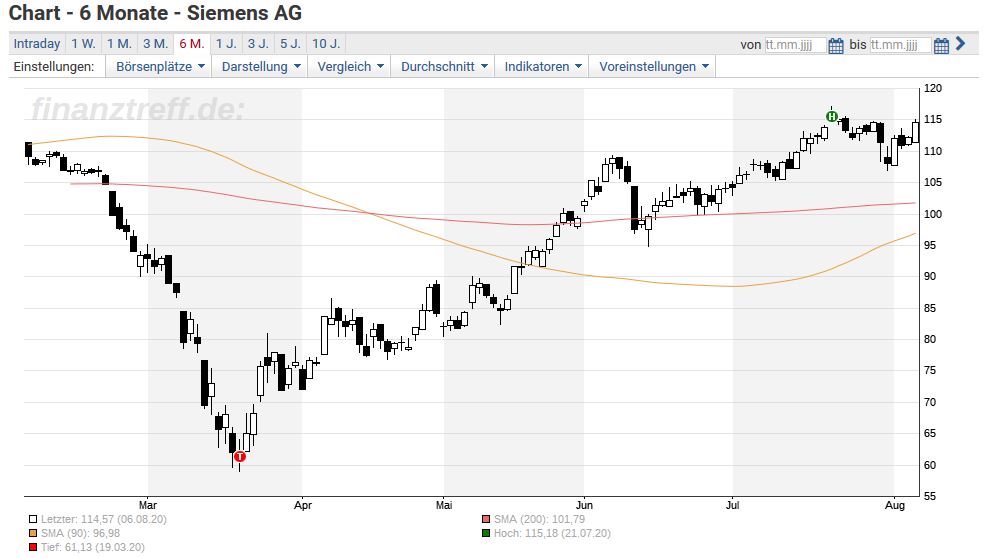Click the 'Mai' x-axis label
987x558 pixels.
pos(444,505)
